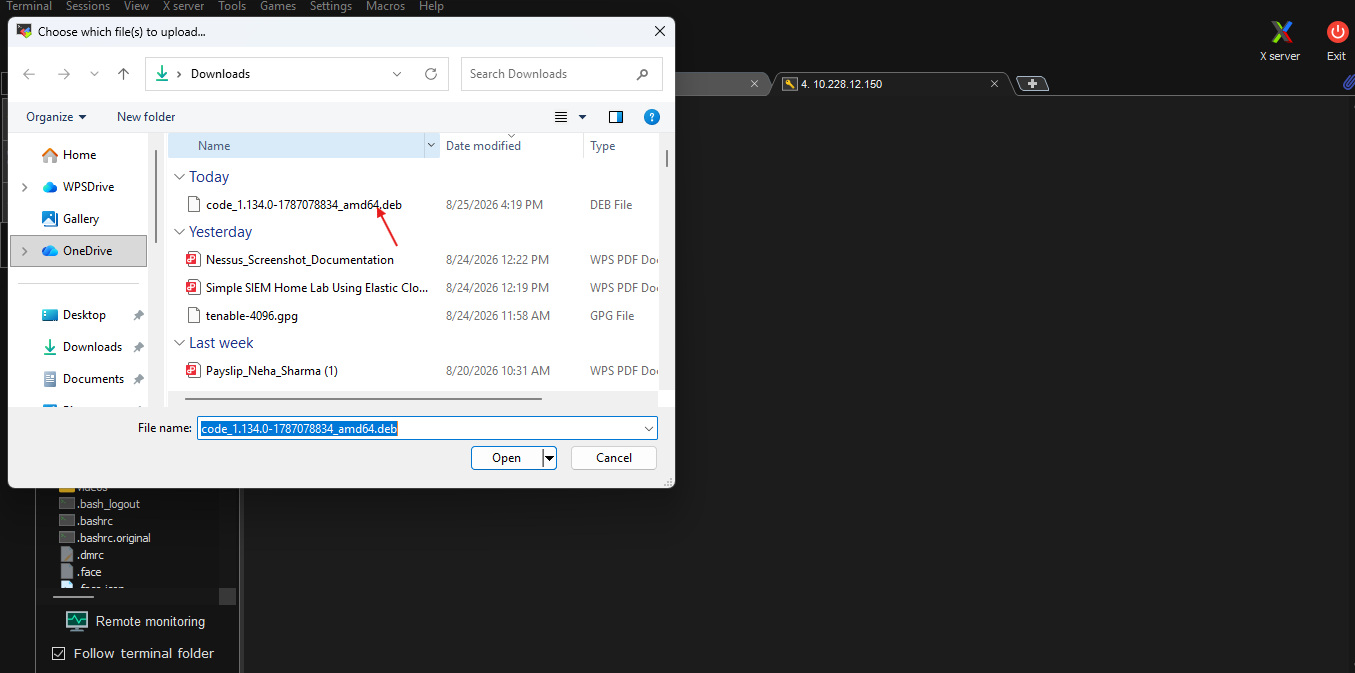
Task: Select Nessus_Screenshot_Documentation PDF
Action: (x=300, y=260)
